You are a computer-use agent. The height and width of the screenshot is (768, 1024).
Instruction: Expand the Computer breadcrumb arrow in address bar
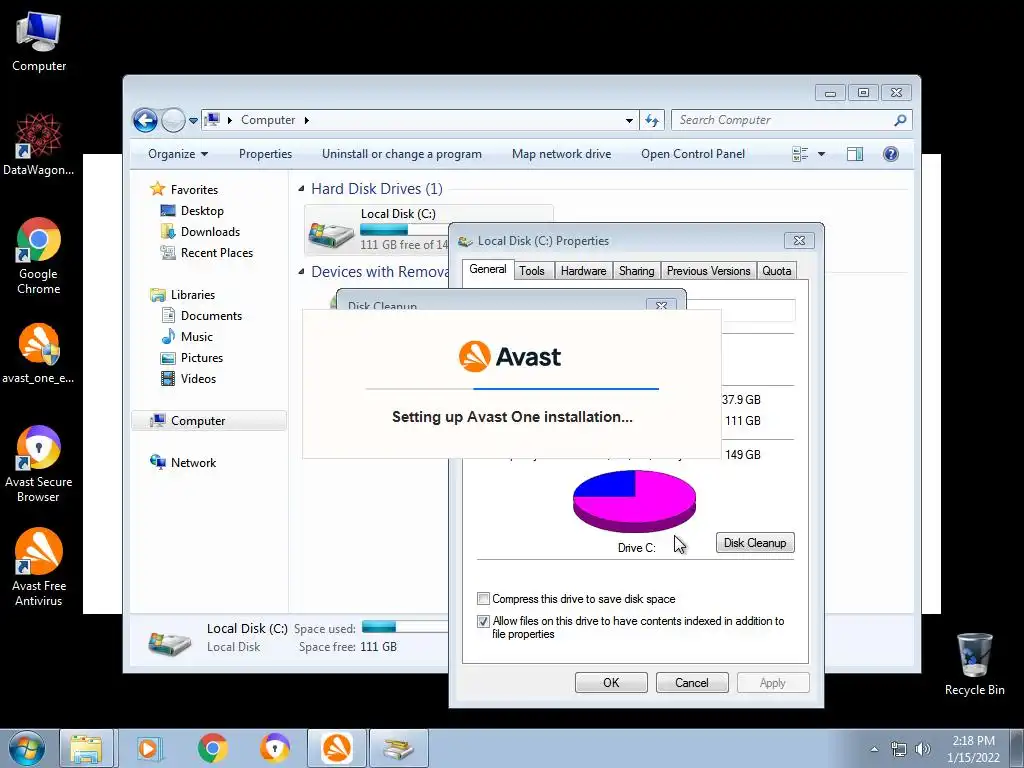(x=306, y=120)
